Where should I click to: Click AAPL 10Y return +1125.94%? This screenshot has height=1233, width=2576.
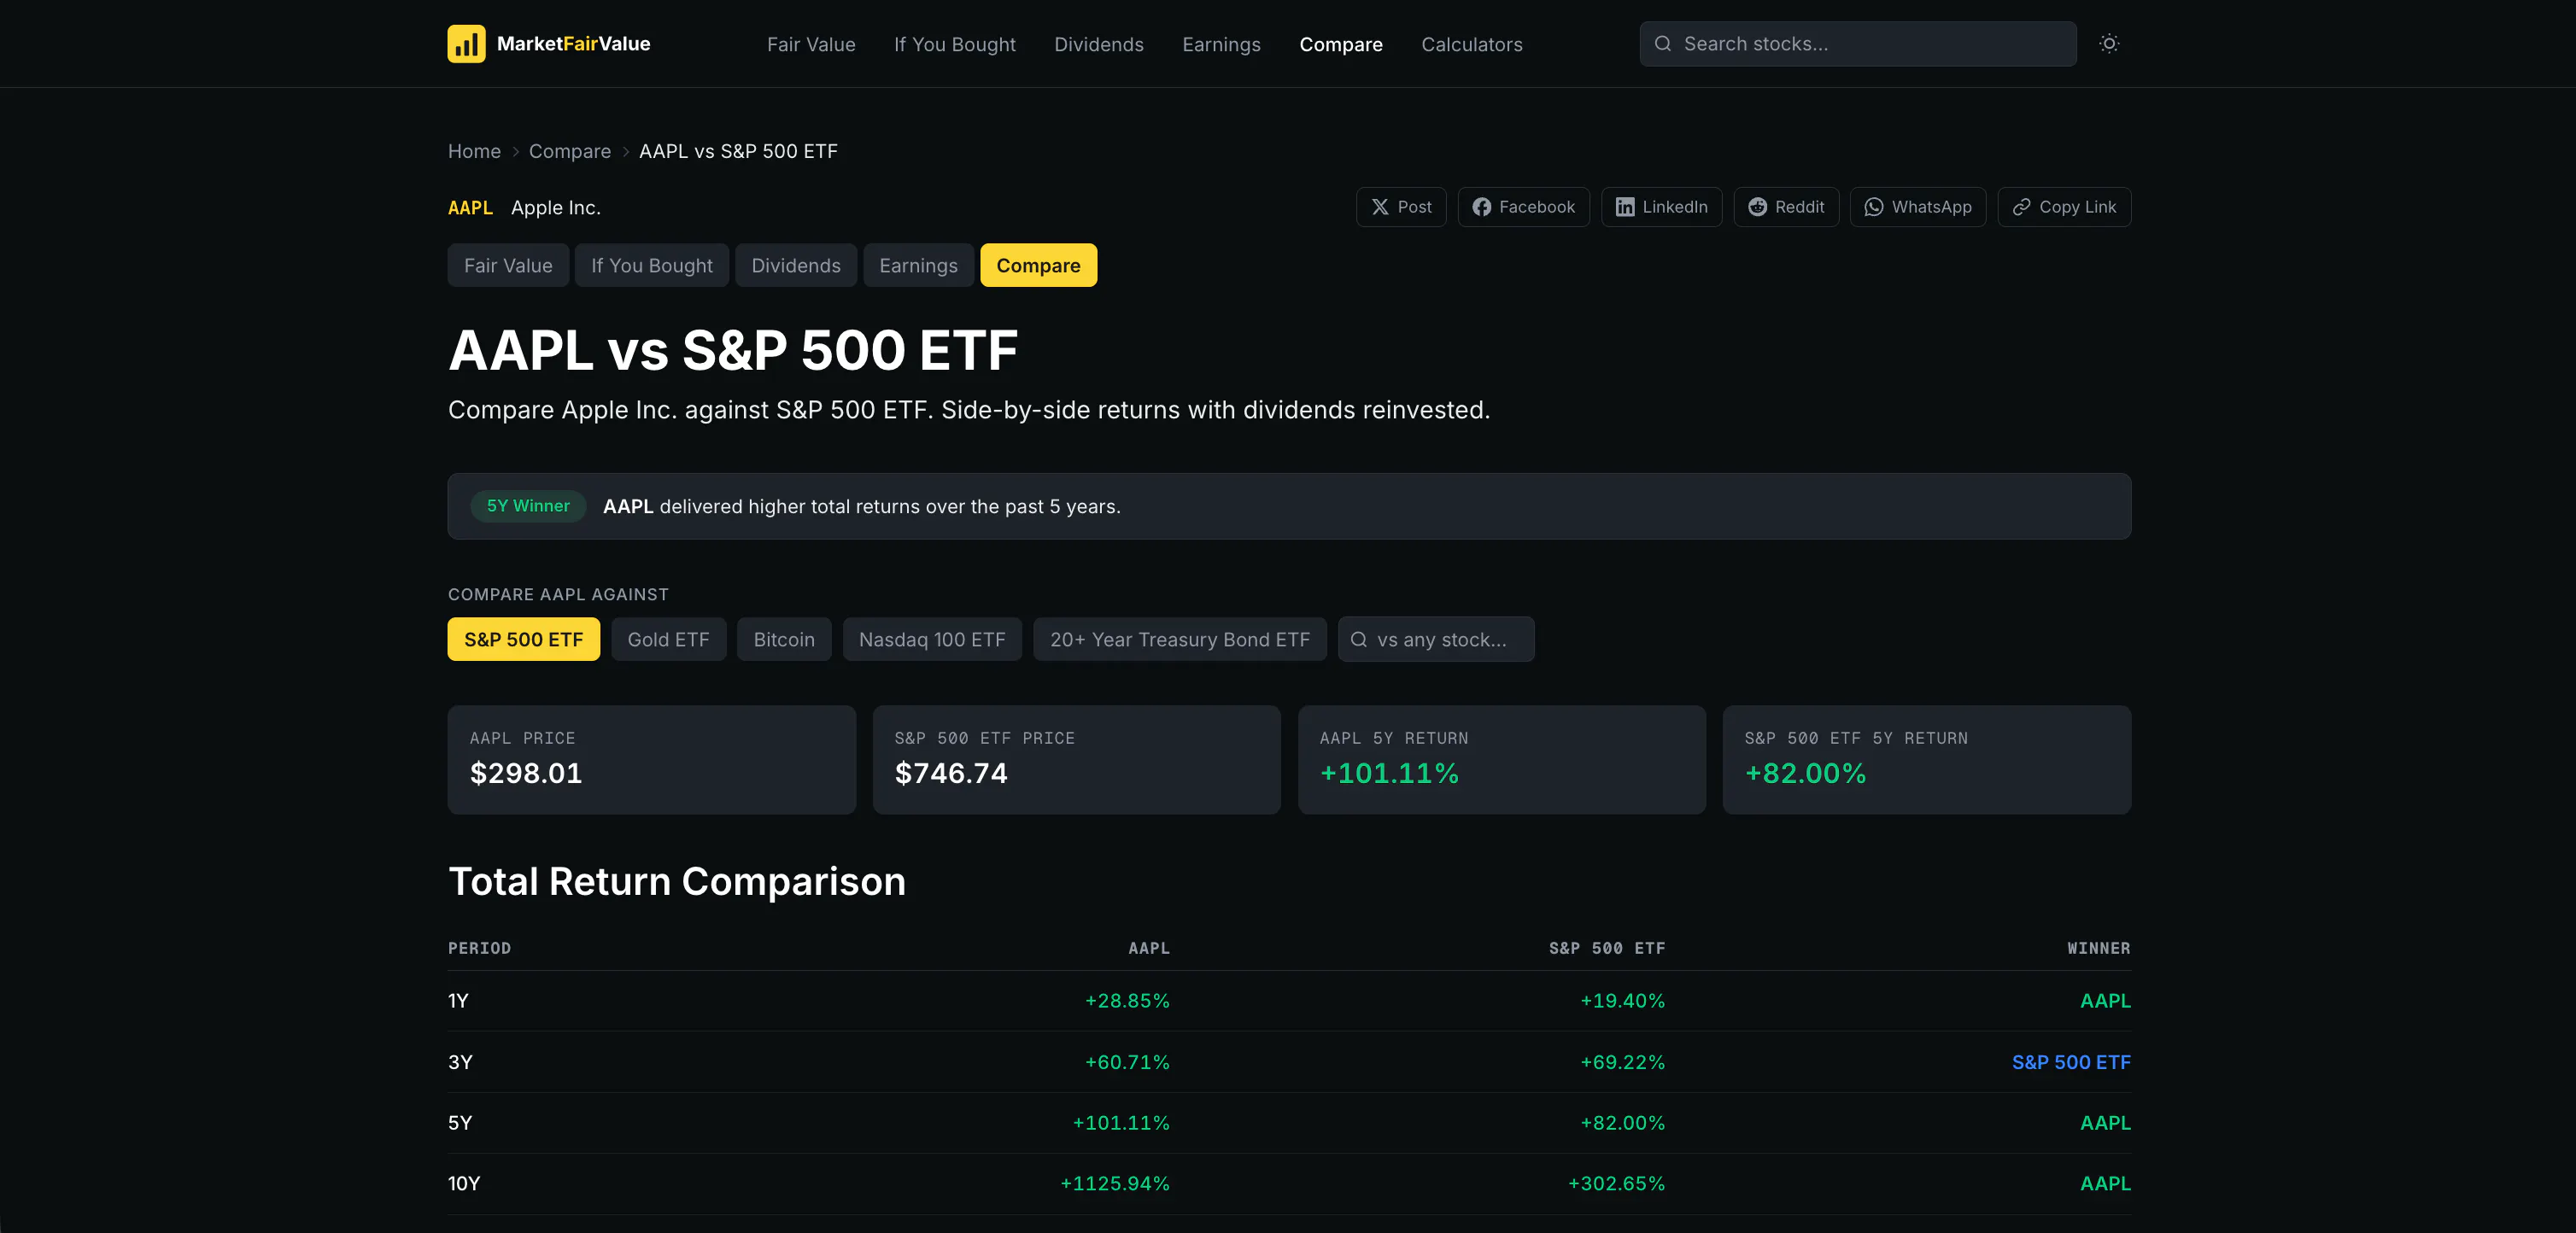point(1114,1185)
